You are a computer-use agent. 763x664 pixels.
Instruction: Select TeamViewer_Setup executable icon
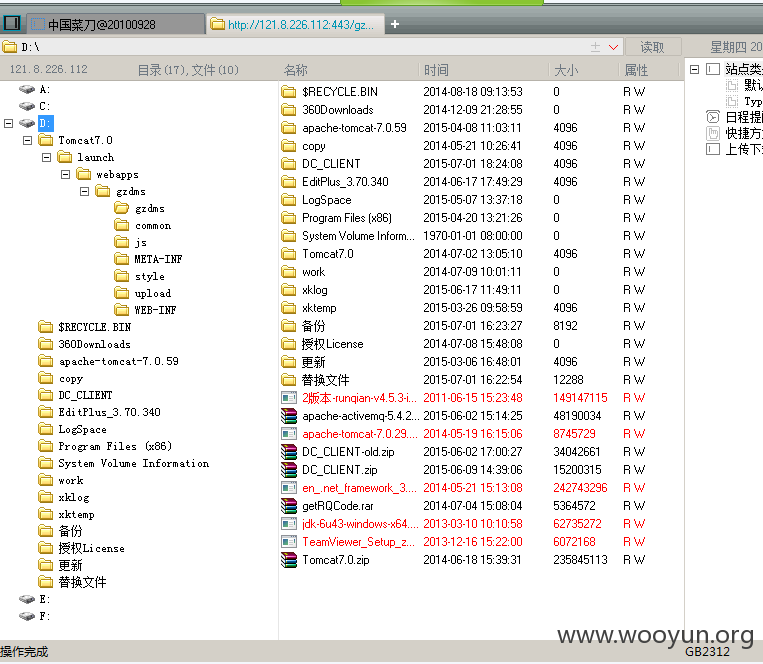289,541
